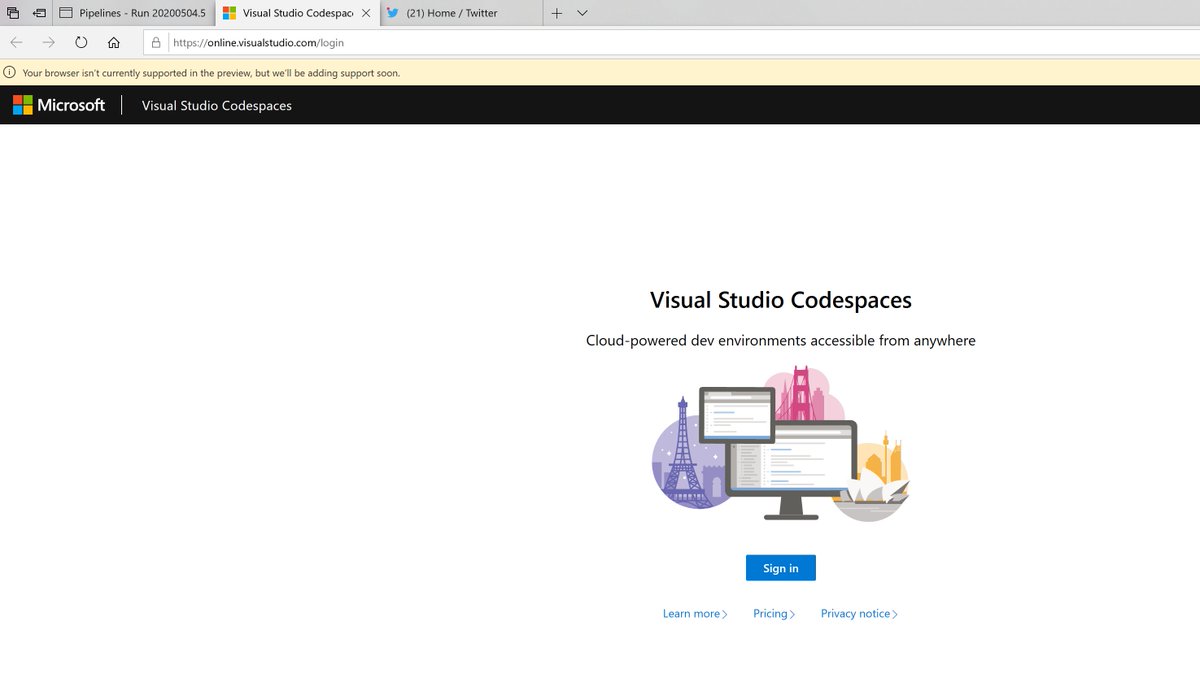This screenshot has height=695, width=1200.
Task: Go back with the browser back arrow
Action: 17,42
